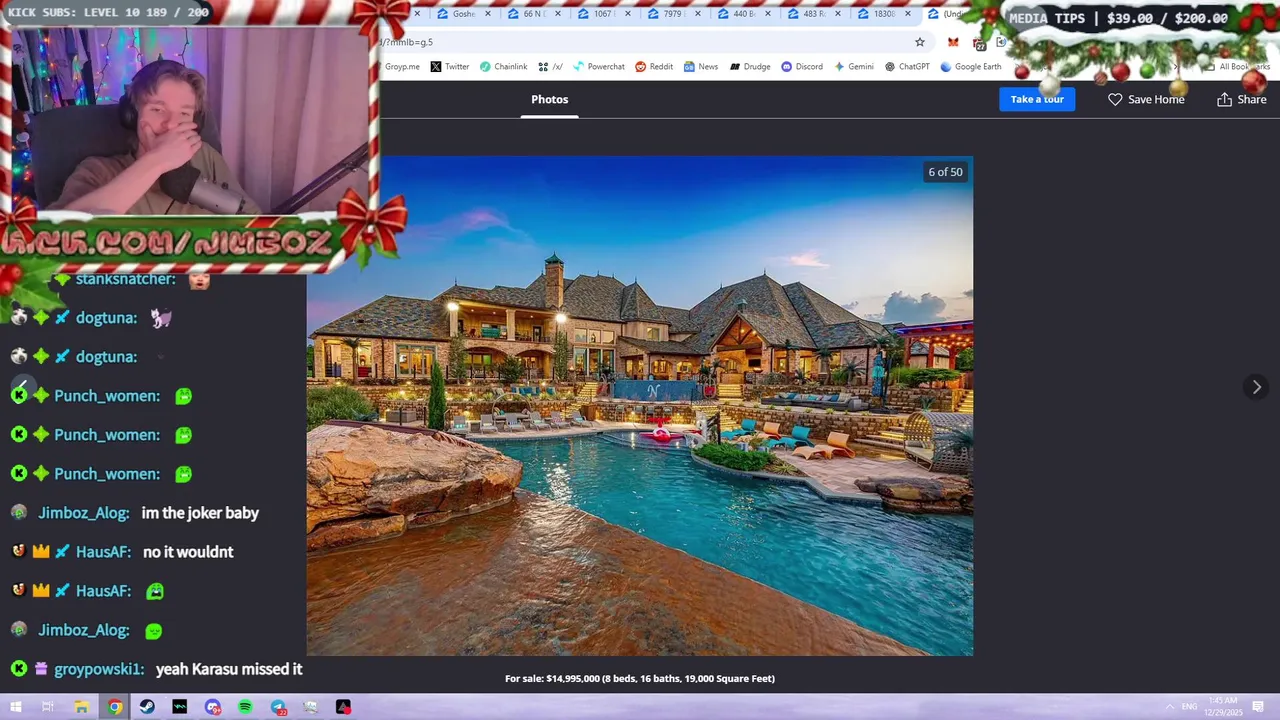Bookmark this page with the star icon
This screenshot has height=720, width=1280.
coord(920,42)
